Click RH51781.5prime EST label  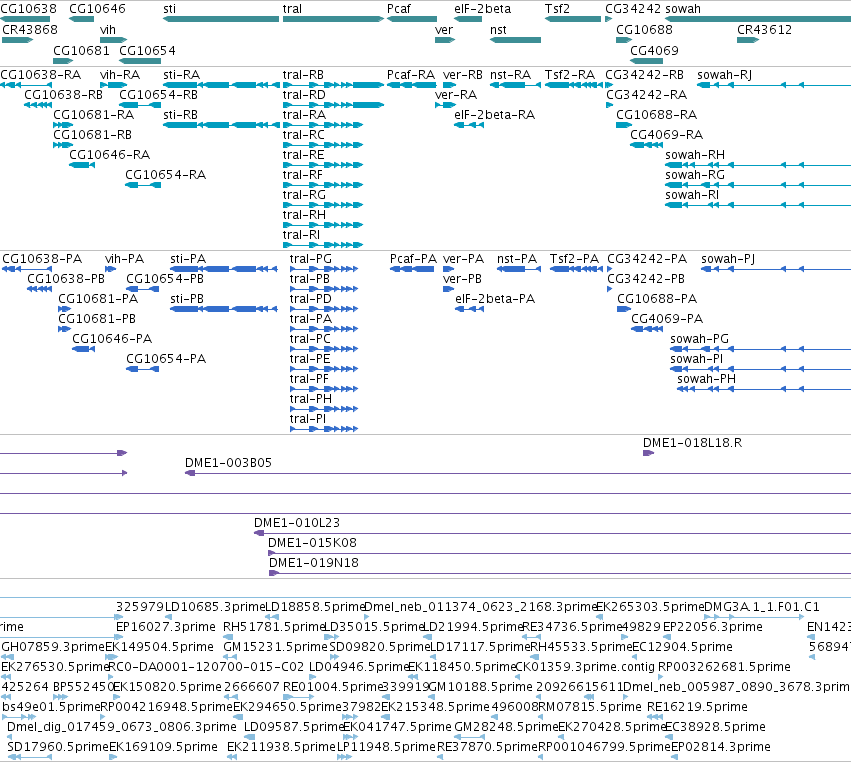[x=274, y=627]
